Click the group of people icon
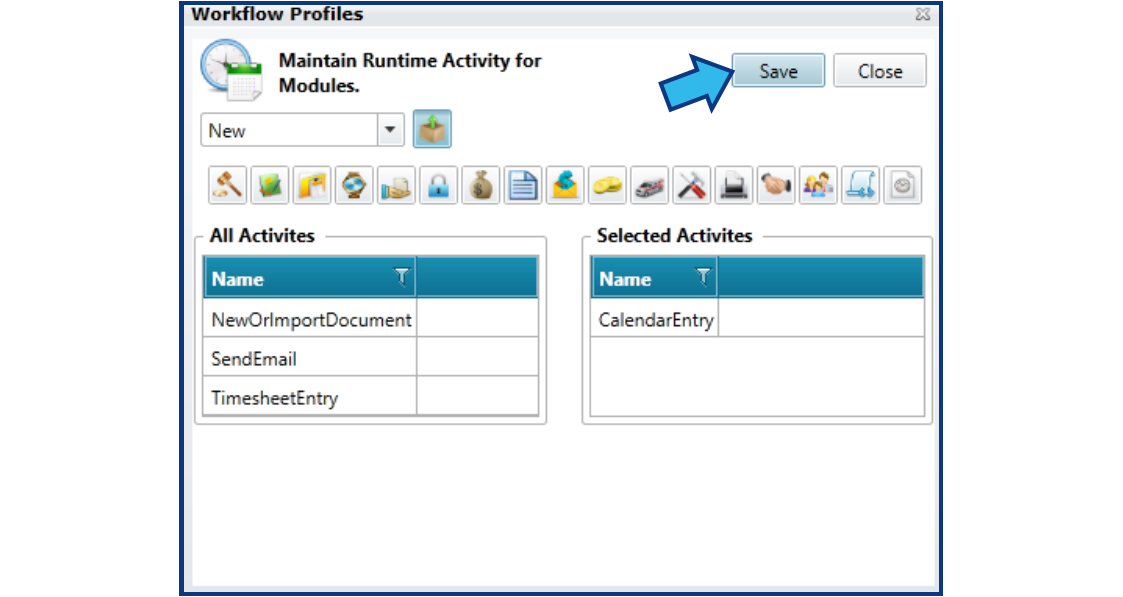The height and width of the screenshot is (597, 1123). 819,185
